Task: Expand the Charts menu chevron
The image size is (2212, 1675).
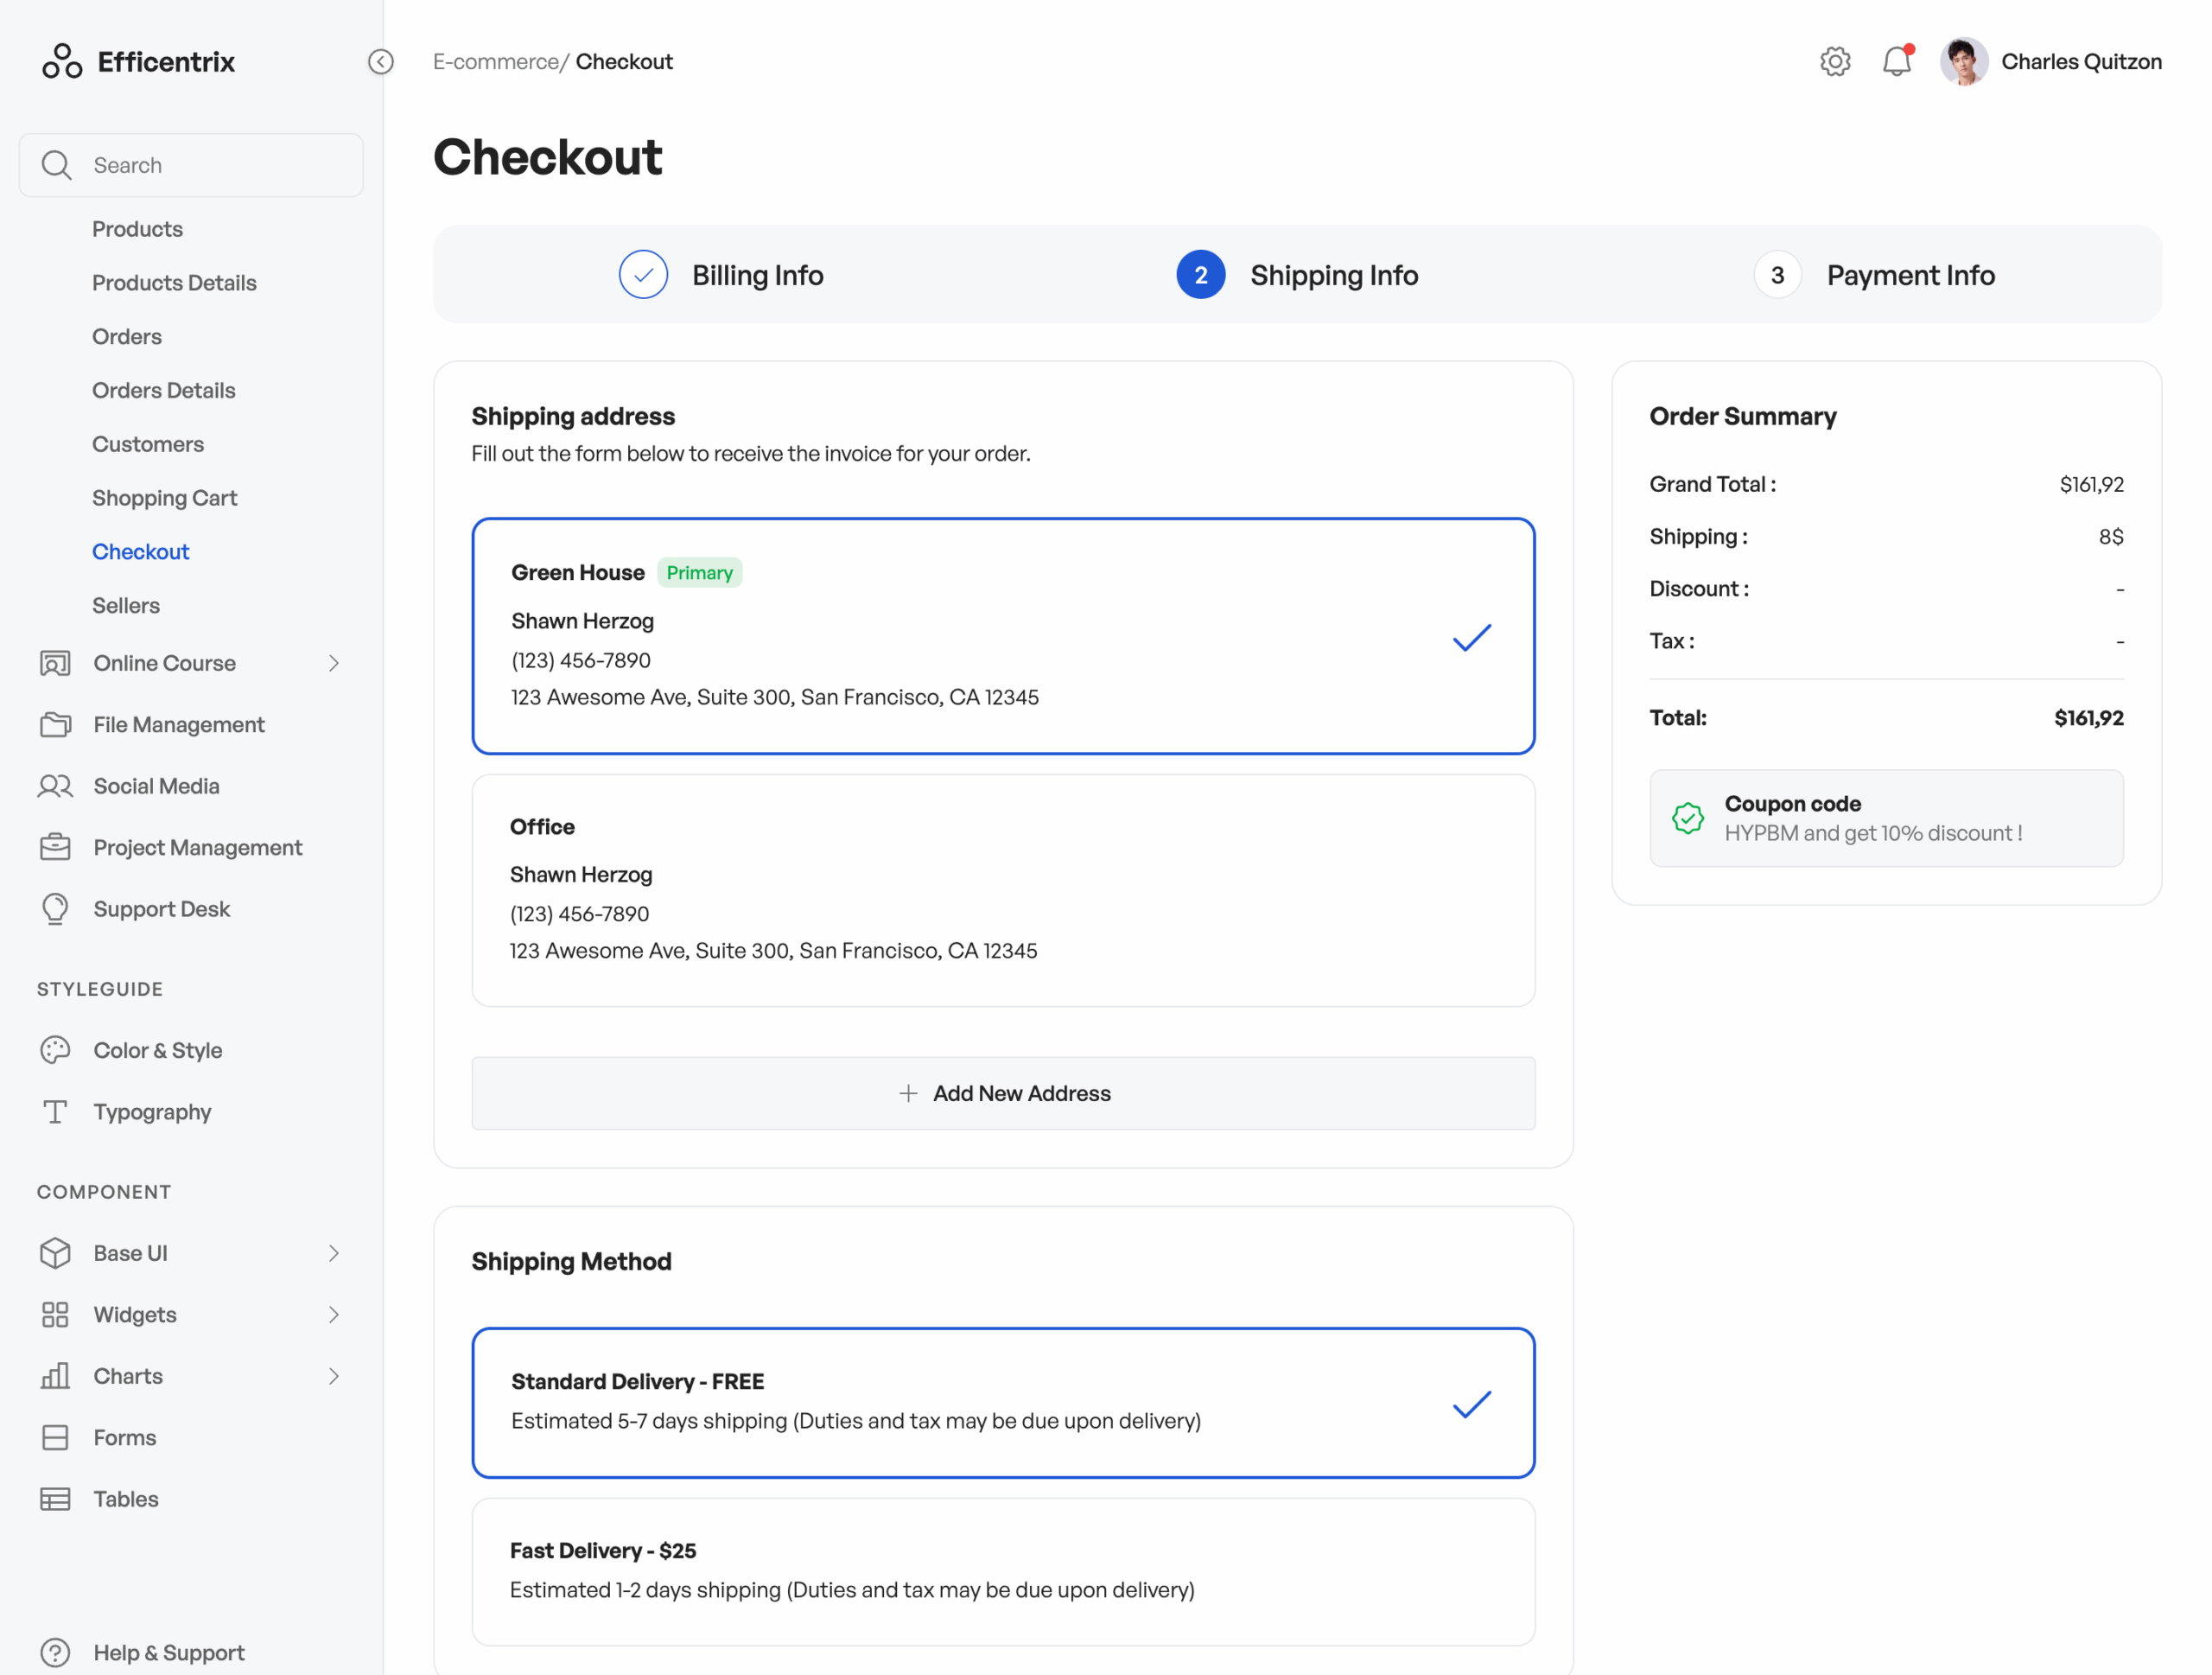Action: click(333, 1376)
